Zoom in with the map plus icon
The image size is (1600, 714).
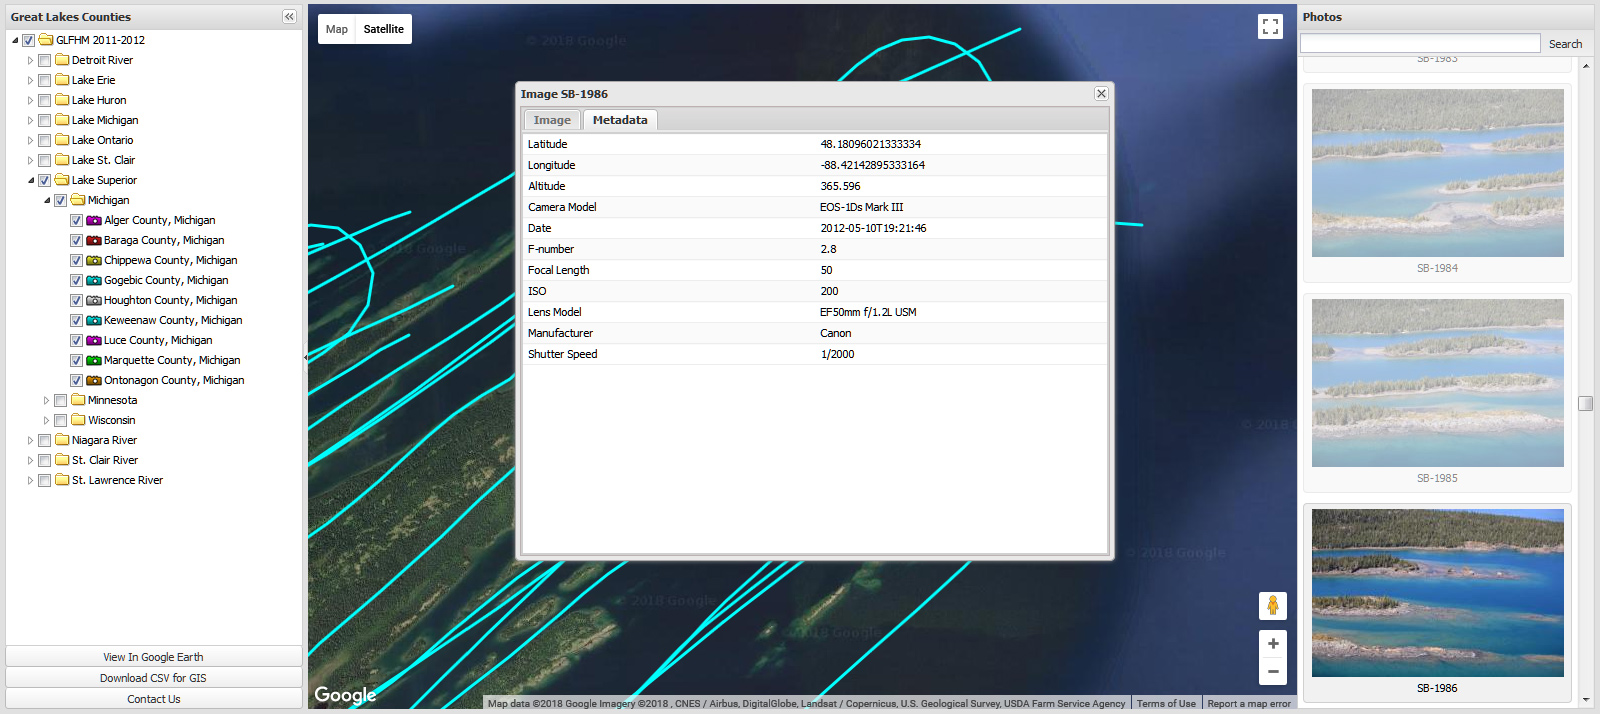[x=1272, y=643]
